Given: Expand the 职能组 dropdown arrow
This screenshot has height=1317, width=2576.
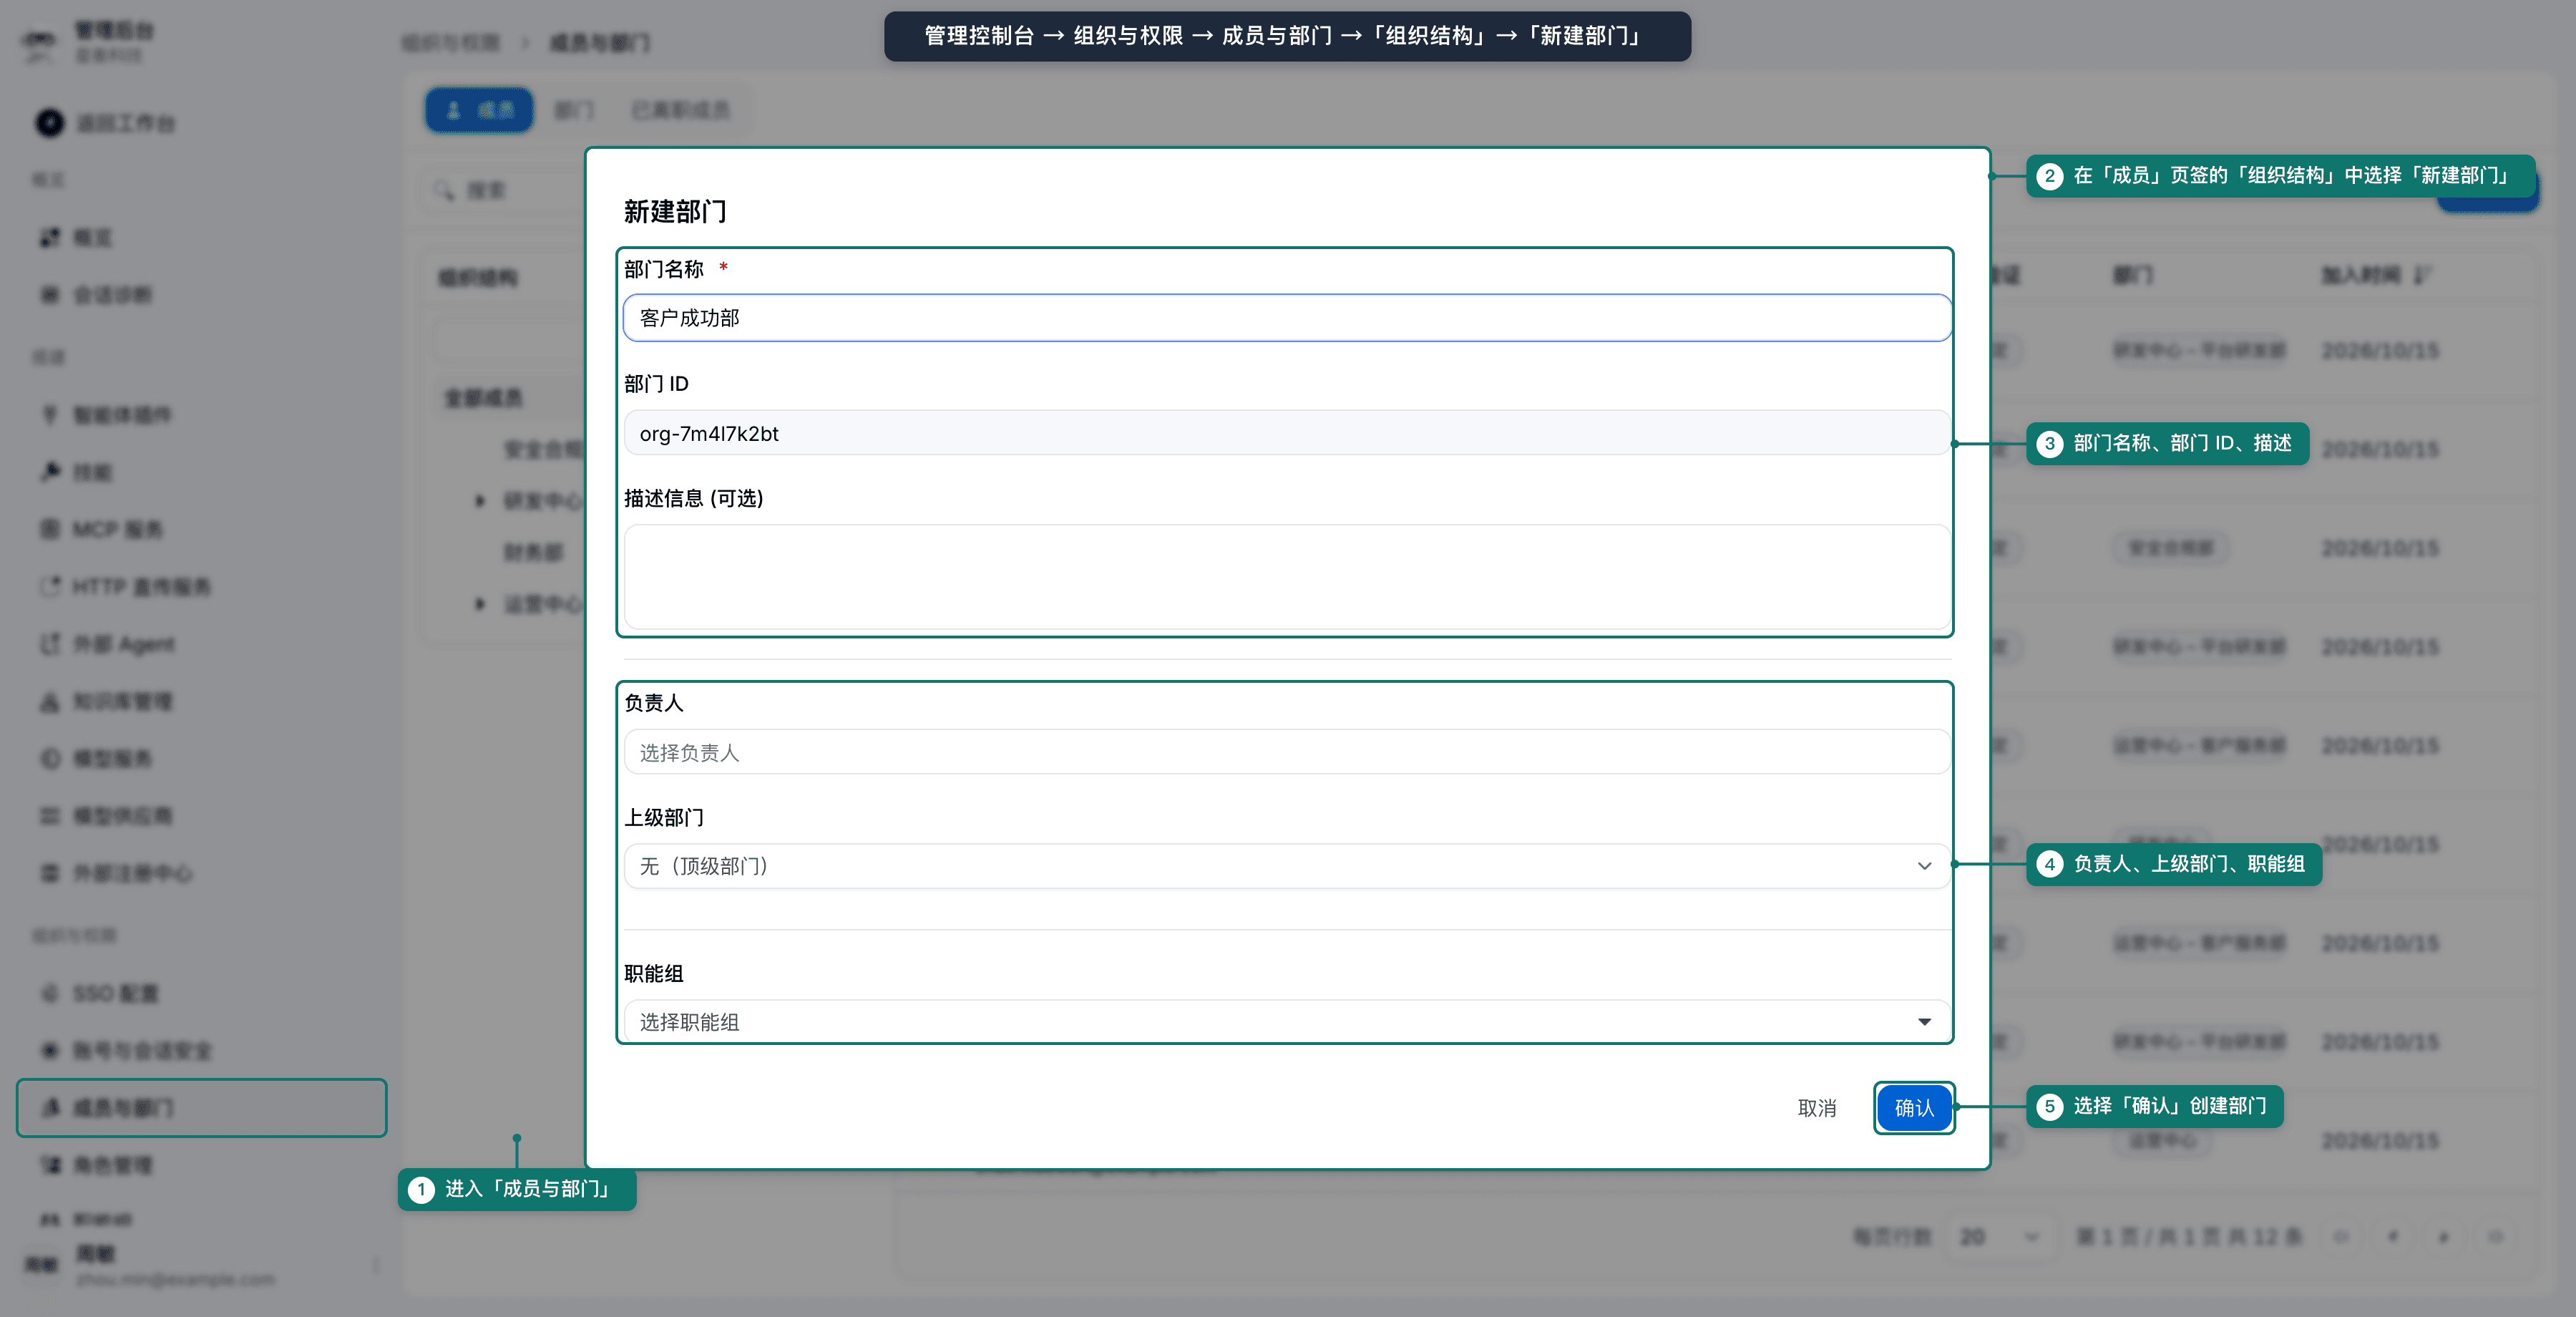Looking at the screenshot, I should (1924, 1021).
